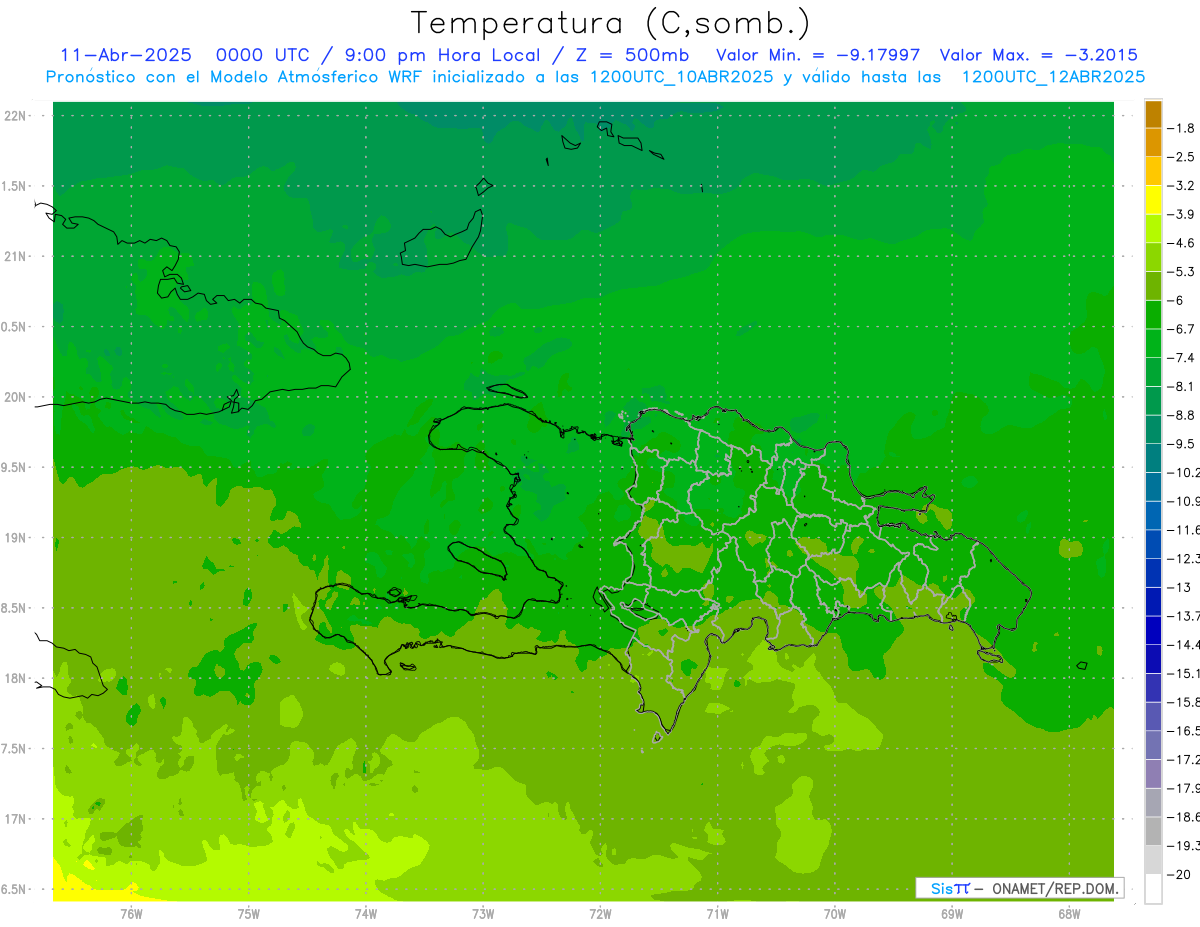Click the '69W' longitude label

pyautogui.click(x=952, y=913)
